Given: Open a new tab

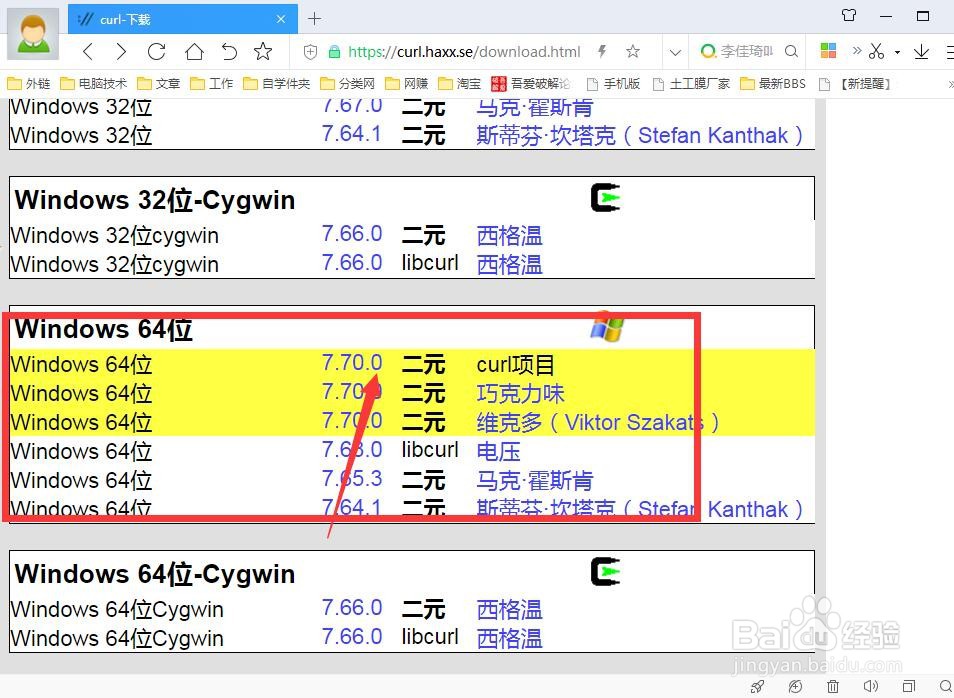Looking at the screenshot, I should click(x=314, y=19).
